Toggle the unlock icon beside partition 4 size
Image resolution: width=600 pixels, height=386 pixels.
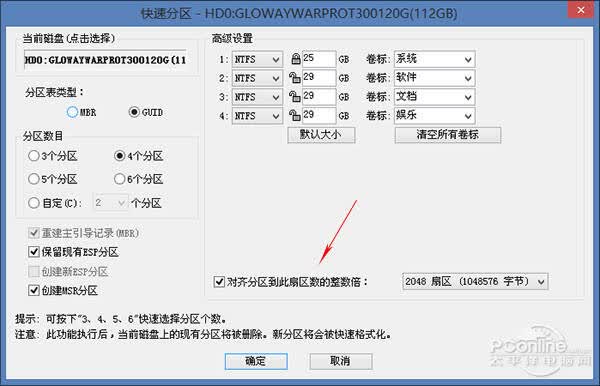point(295,115)
